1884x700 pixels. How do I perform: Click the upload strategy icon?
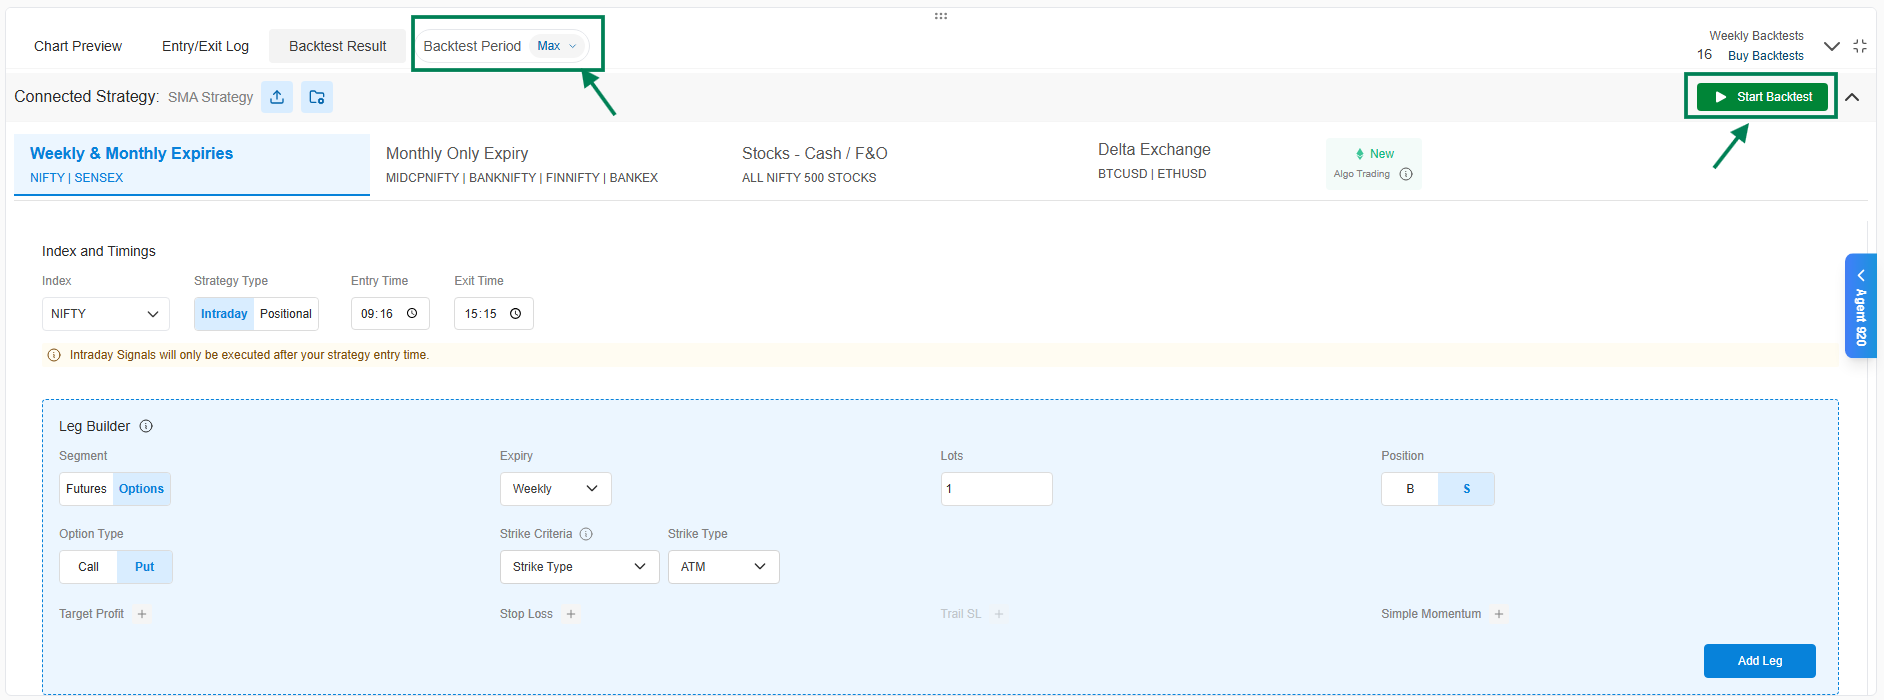tap(277, 97)
